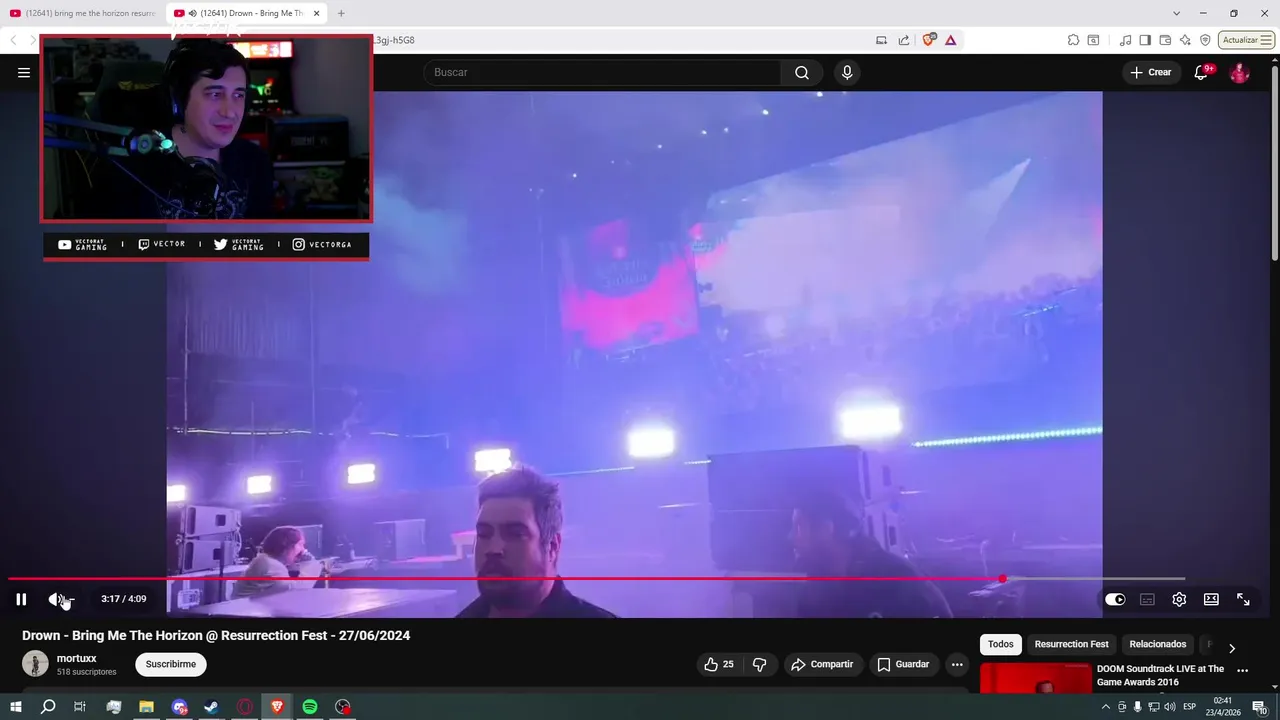1280x720 pixels.
Task: Click the video title text
Action: (216, 636)
